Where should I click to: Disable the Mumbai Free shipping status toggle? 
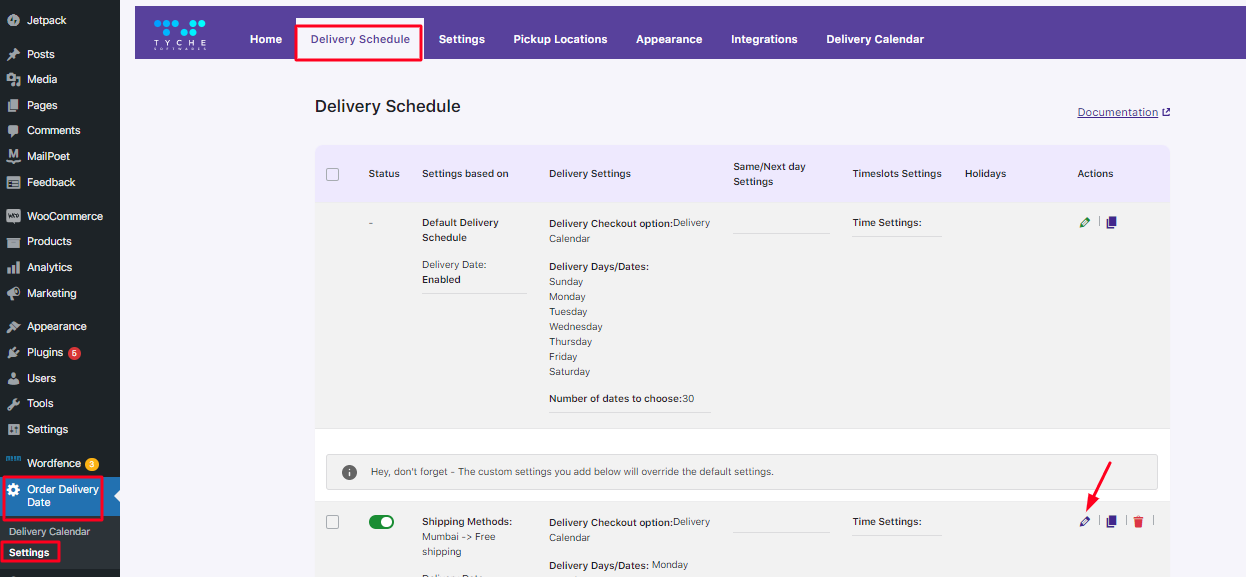381,522
